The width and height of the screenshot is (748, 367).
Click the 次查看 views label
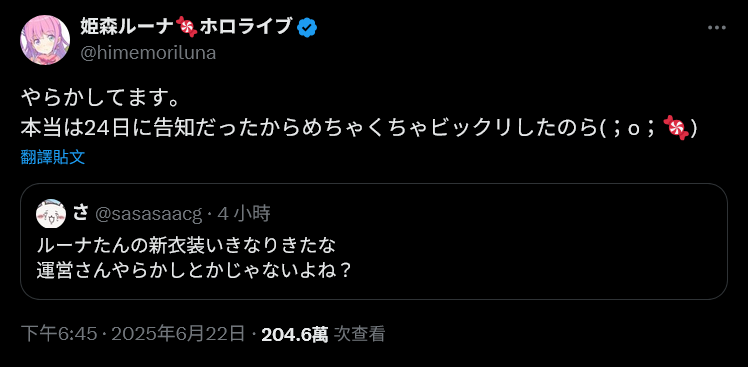[x=359, y=334]
